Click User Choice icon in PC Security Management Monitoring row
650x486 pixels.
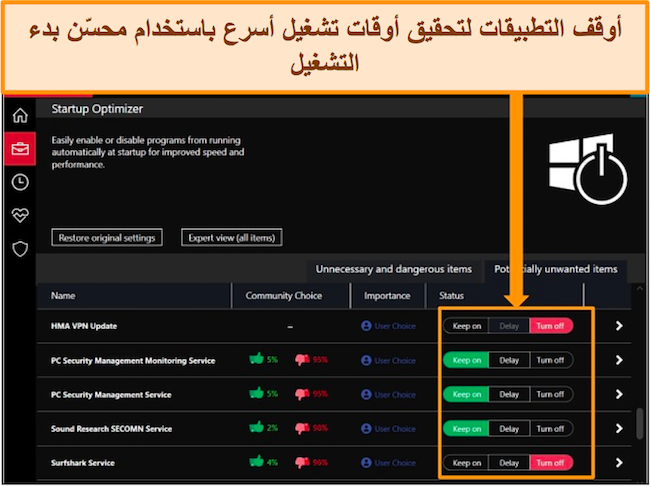366,360
